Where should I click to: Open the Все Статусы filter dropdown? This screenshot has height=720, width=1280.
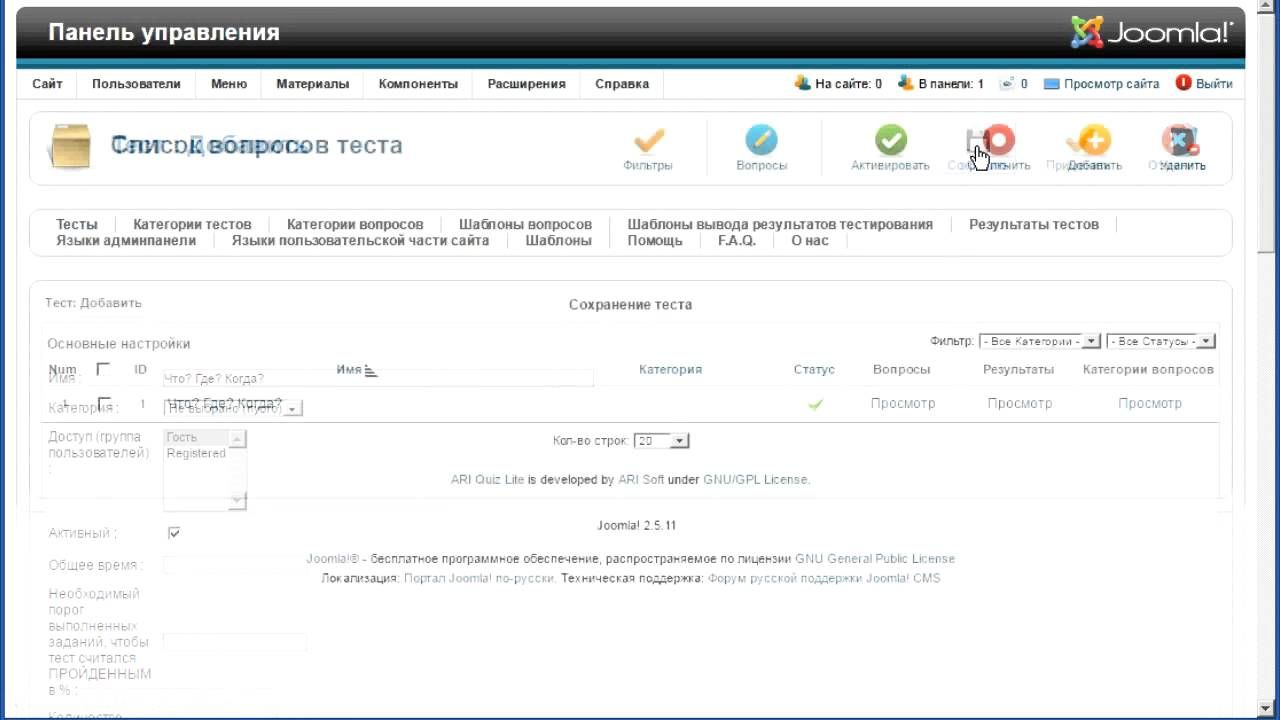click(1160, 341)
